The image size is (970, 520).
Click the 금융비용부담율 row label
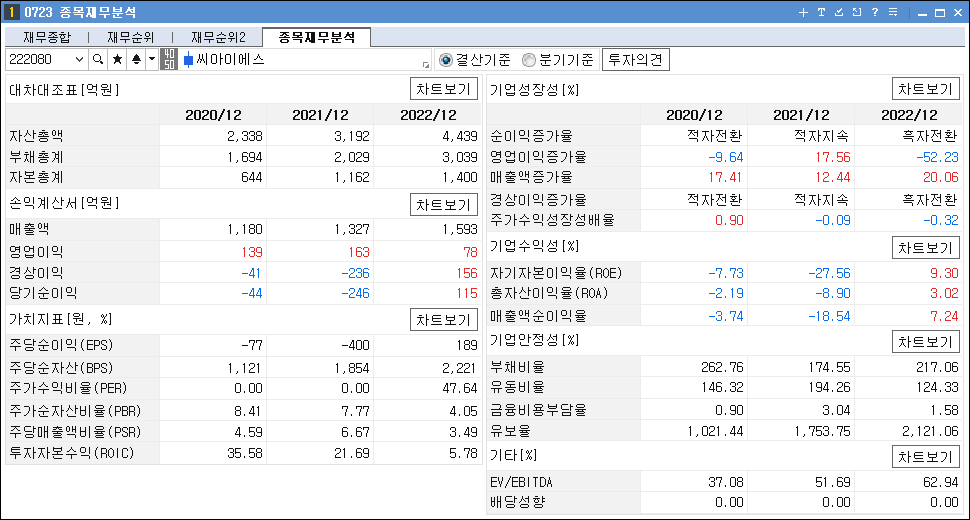(x=538, y=410)
